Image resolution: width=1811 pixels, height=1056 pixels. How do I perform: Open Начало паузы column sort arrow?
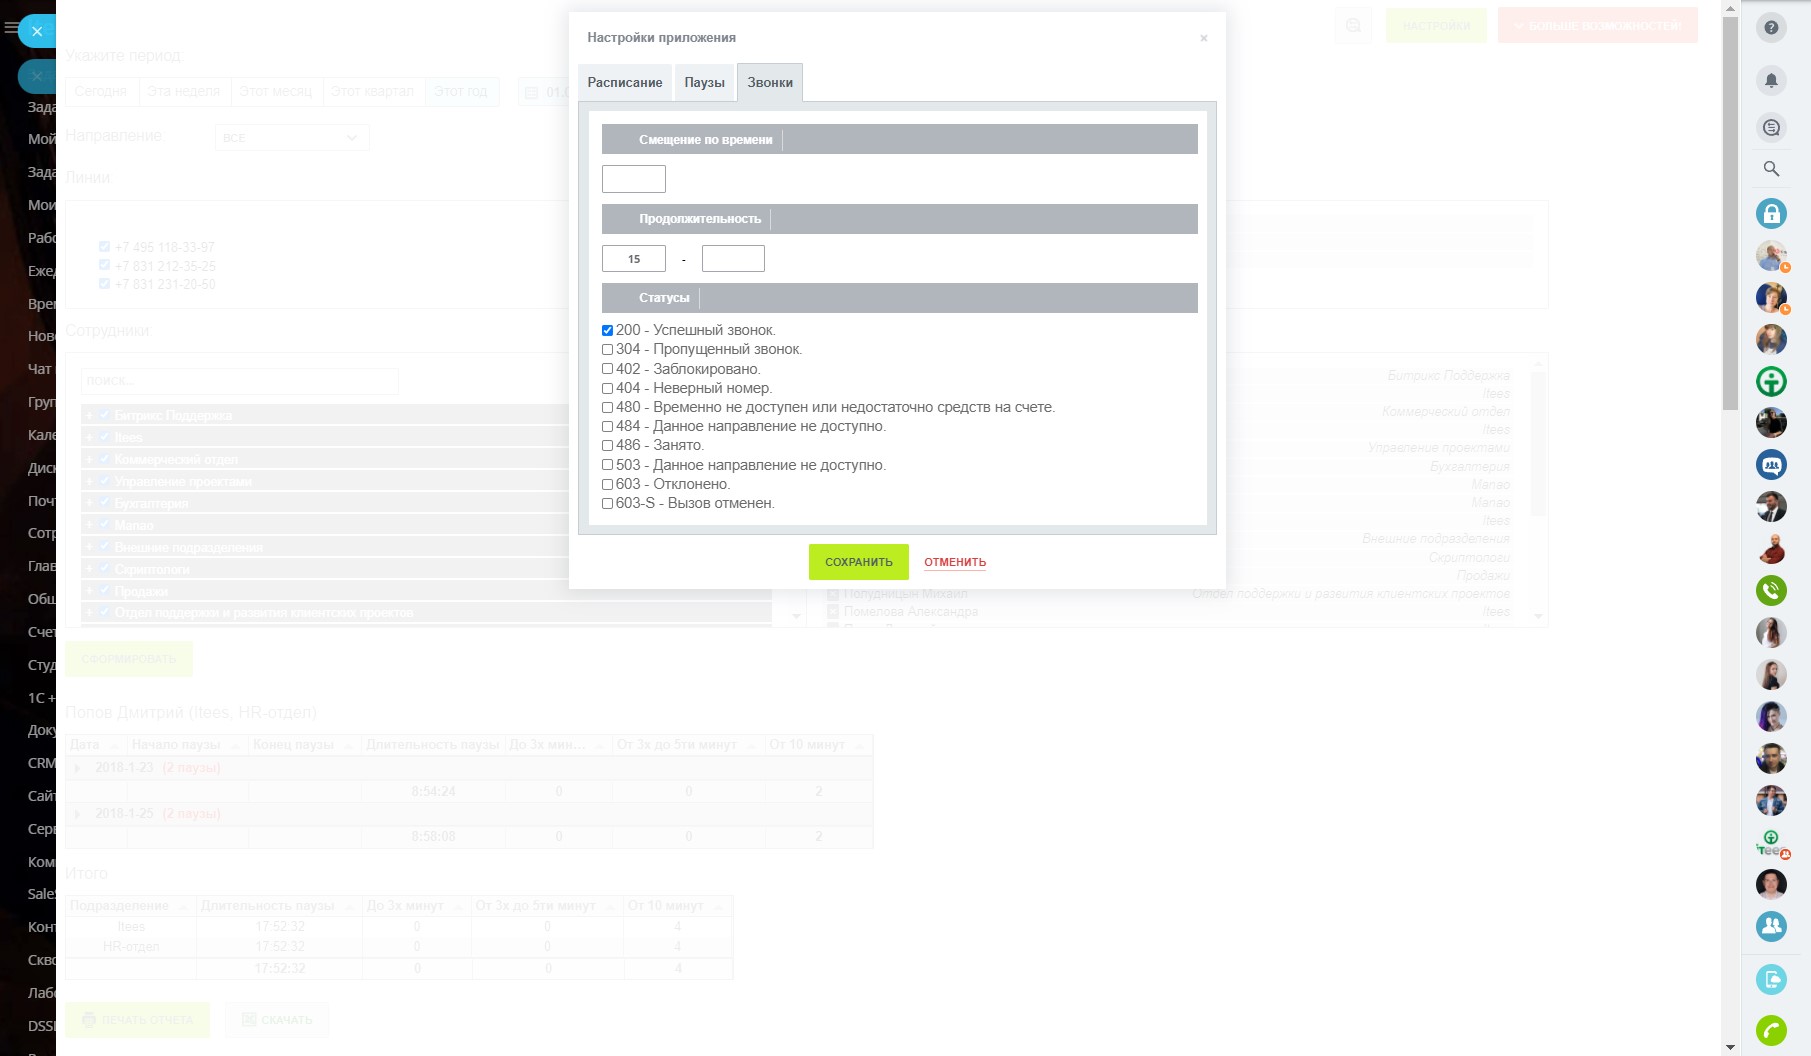[x=236, y=746]
